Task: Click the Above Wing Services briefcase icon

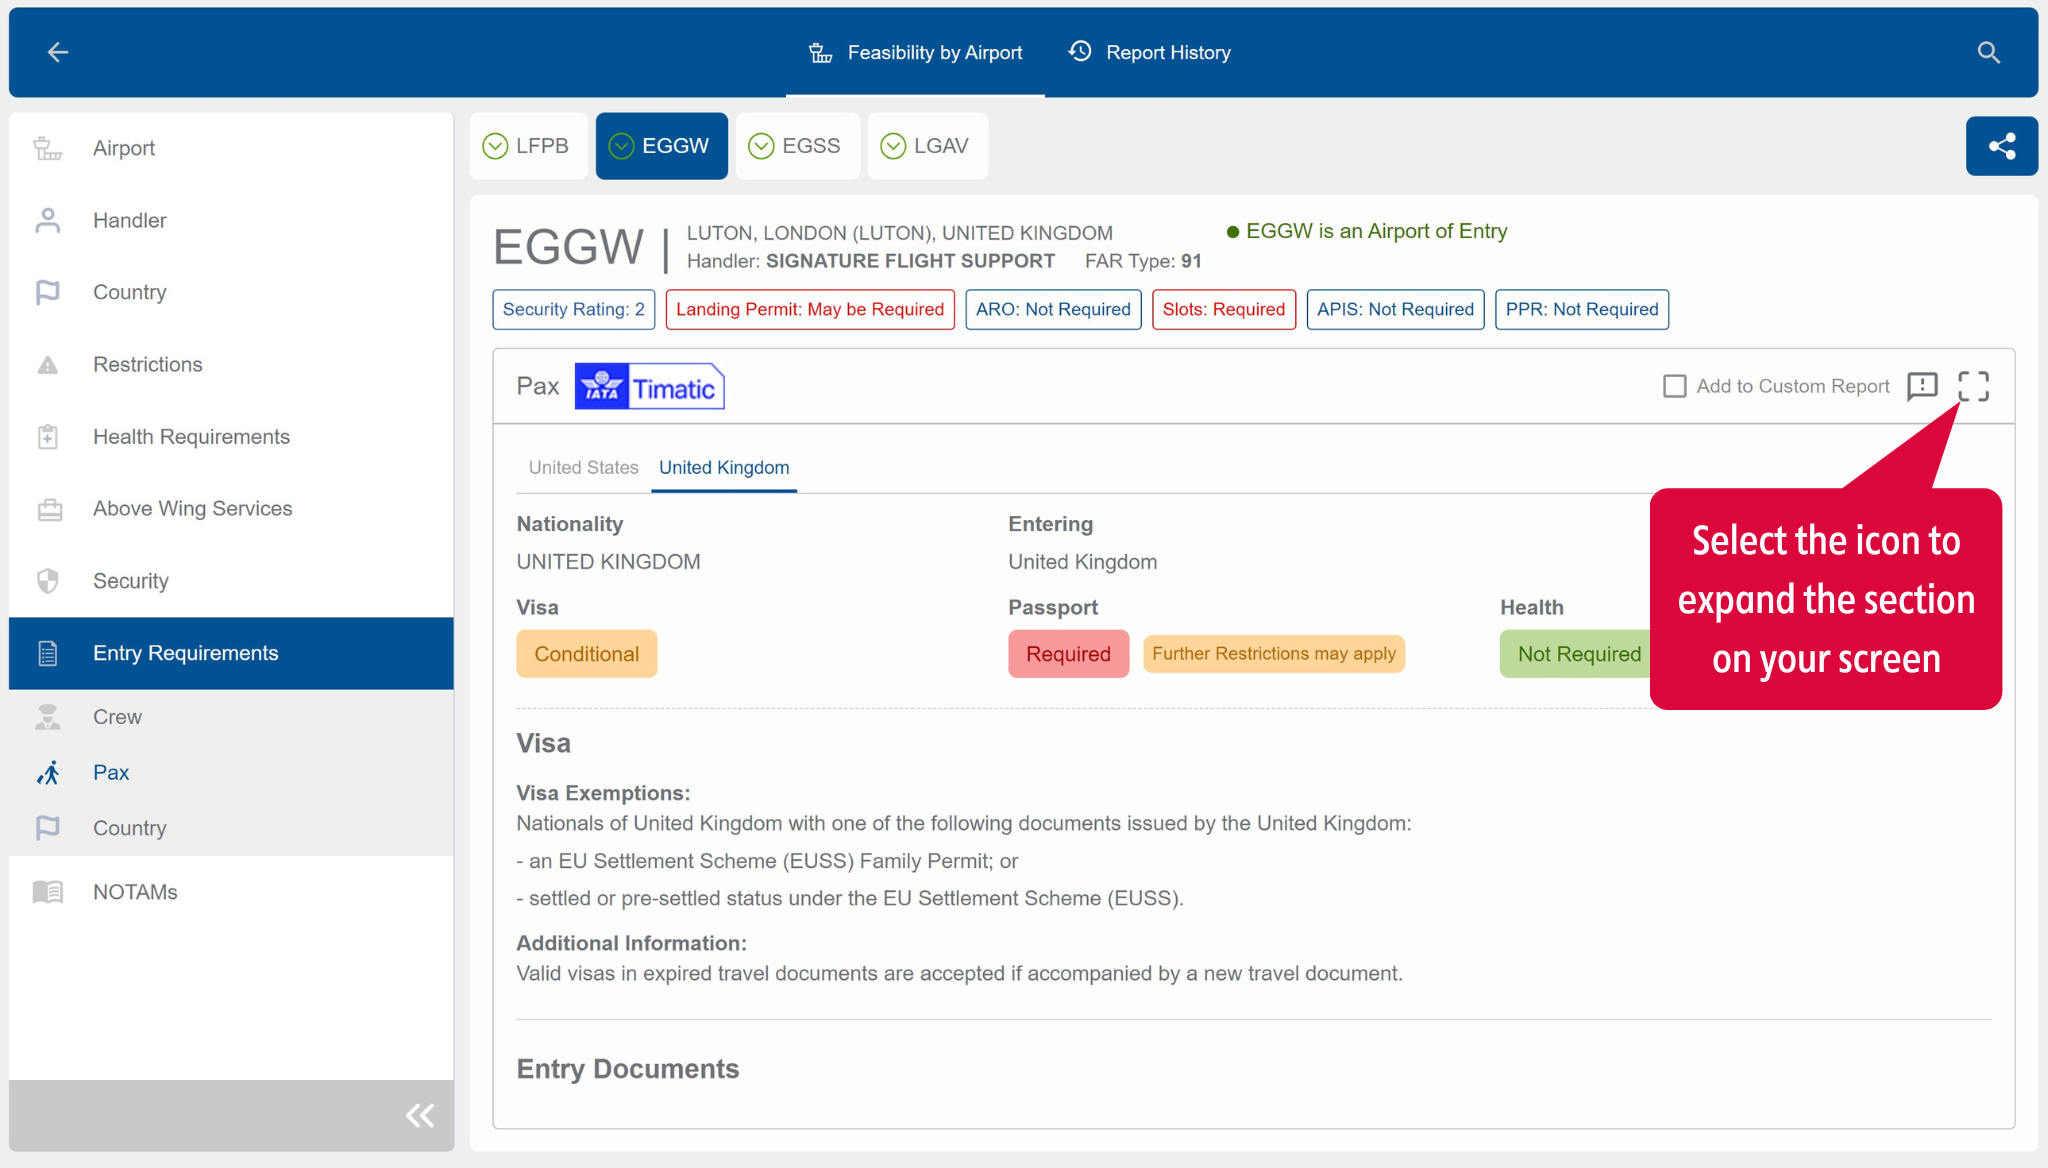Action: click(49, 509)
